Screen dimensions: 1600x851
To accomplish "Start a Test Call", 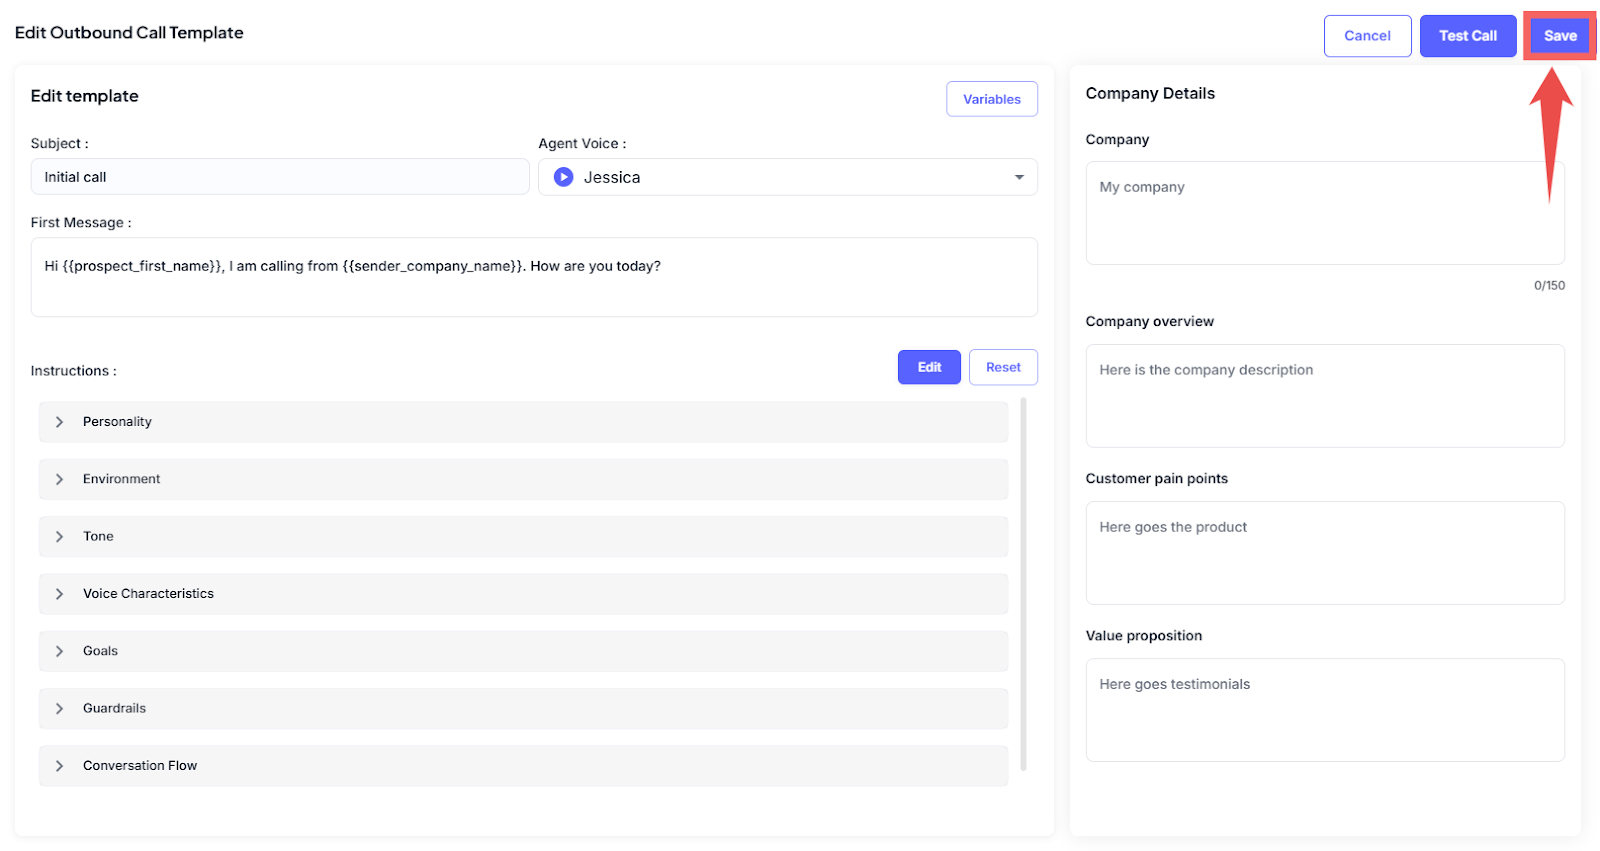I will click(1467, 36).
